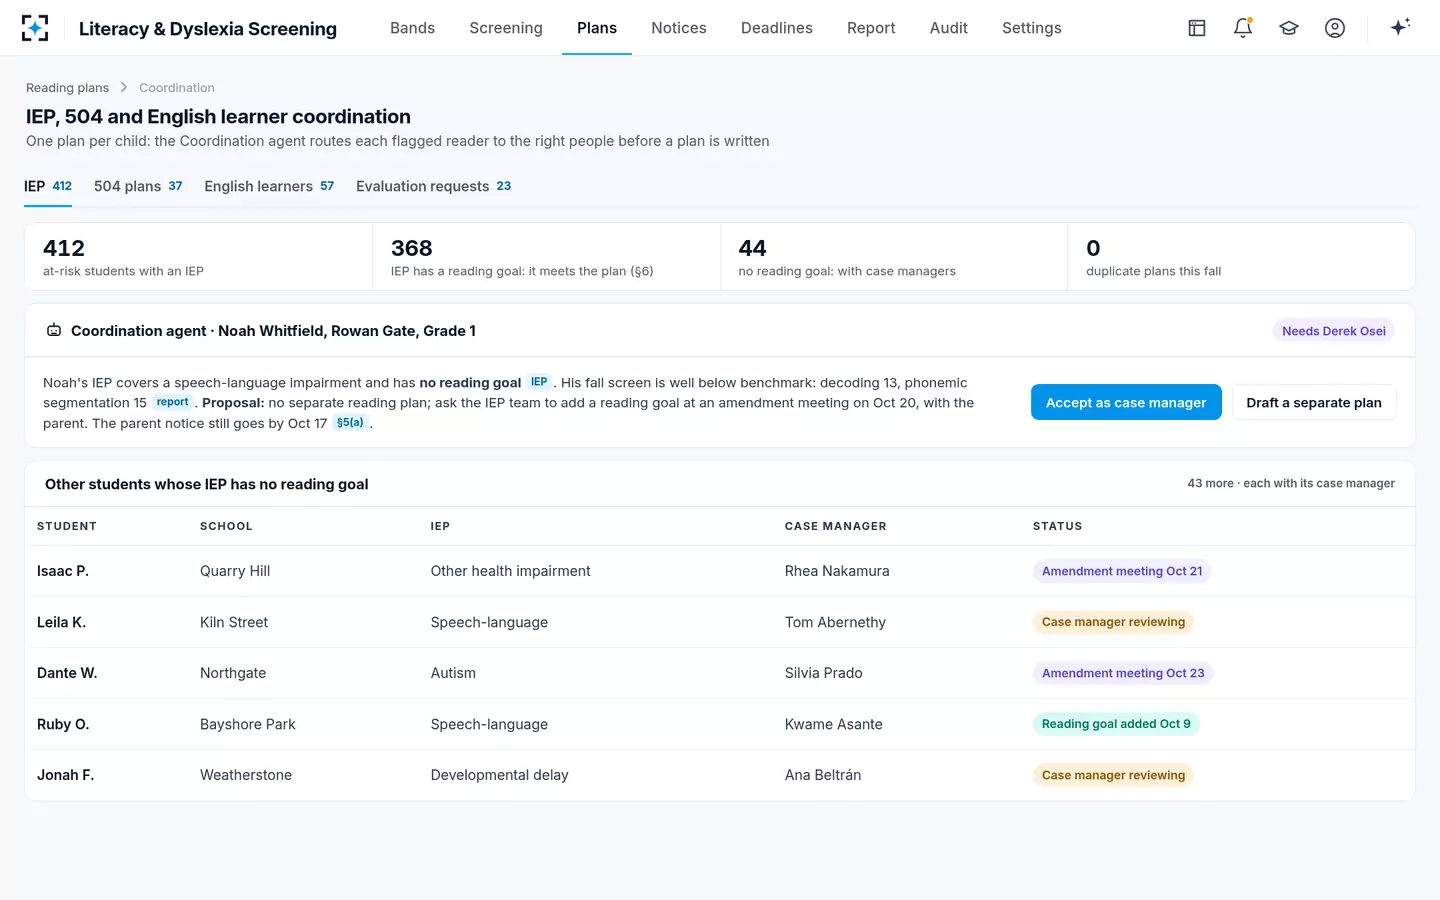Switch to the 504 plans tab

tap(138, 186)
